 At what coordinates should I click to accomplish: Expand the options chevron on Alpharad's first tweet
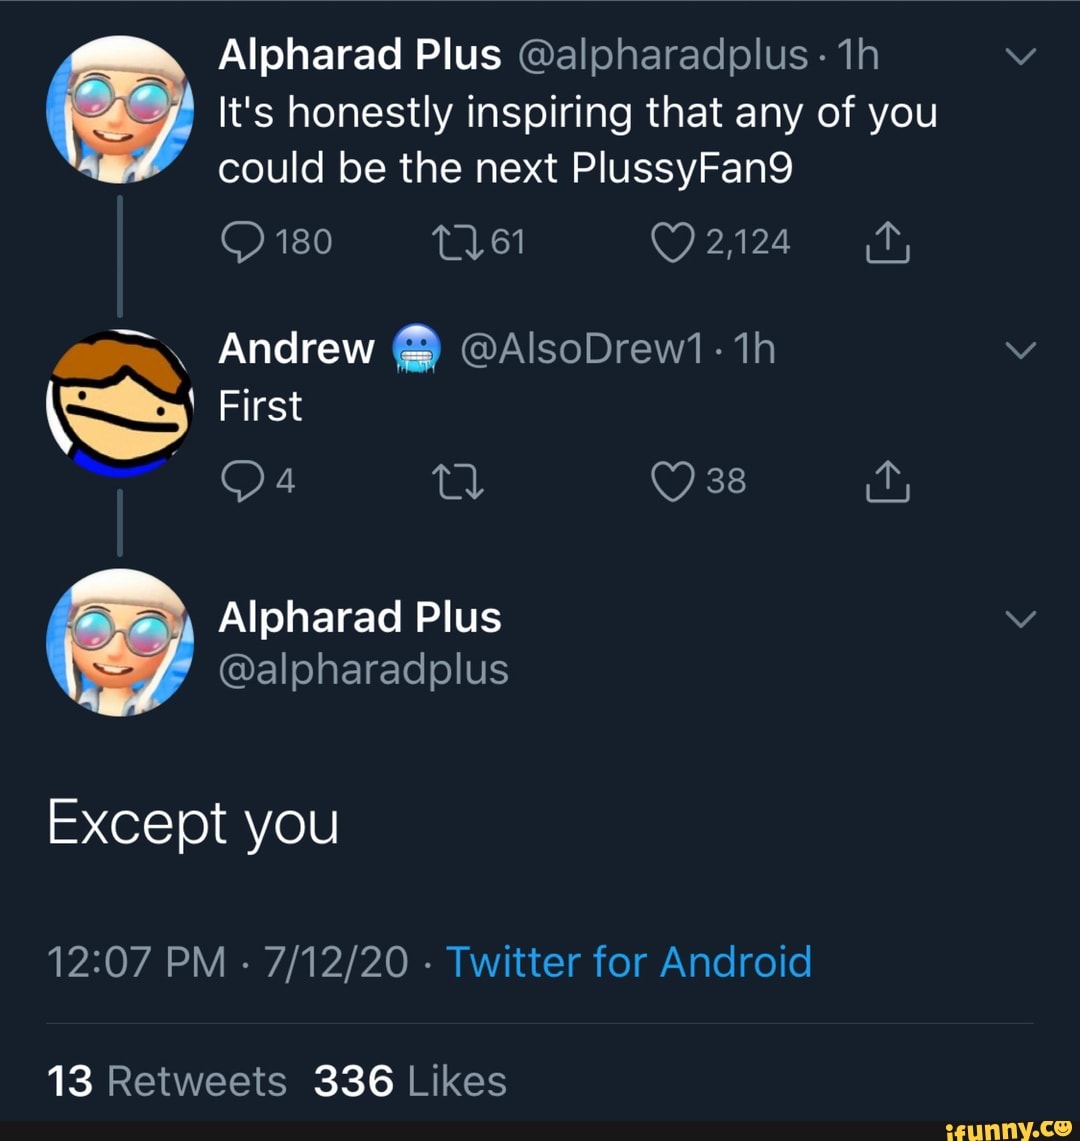pyautogui.click(x=1021, y=56)
